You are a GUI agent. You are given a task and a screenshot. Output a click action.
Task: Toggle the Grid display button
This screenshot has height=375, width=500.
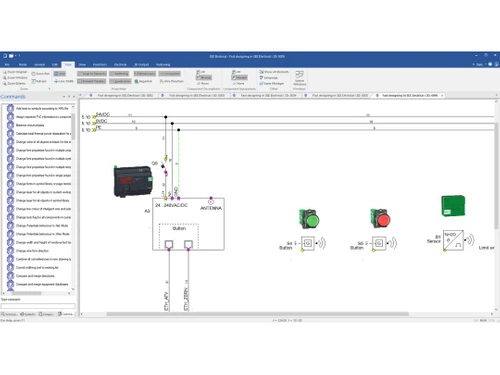tap(60, 74)
